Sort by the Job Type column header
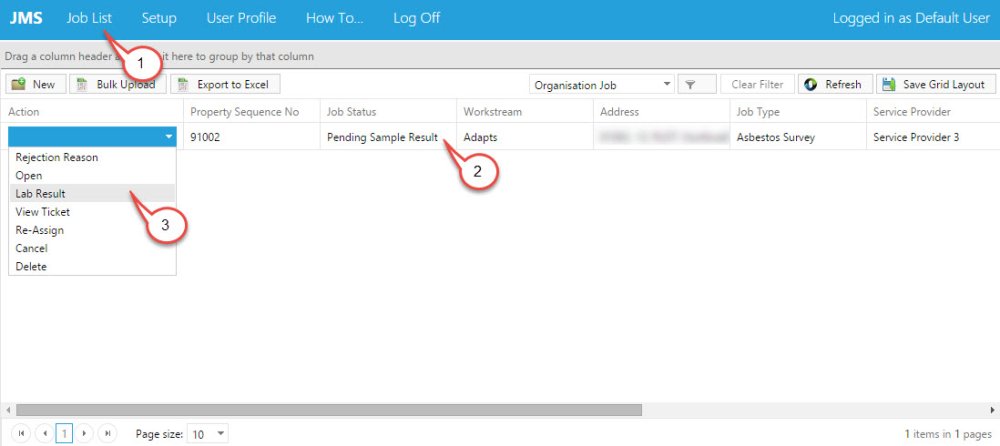The height and width of the screenshot is (446, 1000). coord(798,112)
